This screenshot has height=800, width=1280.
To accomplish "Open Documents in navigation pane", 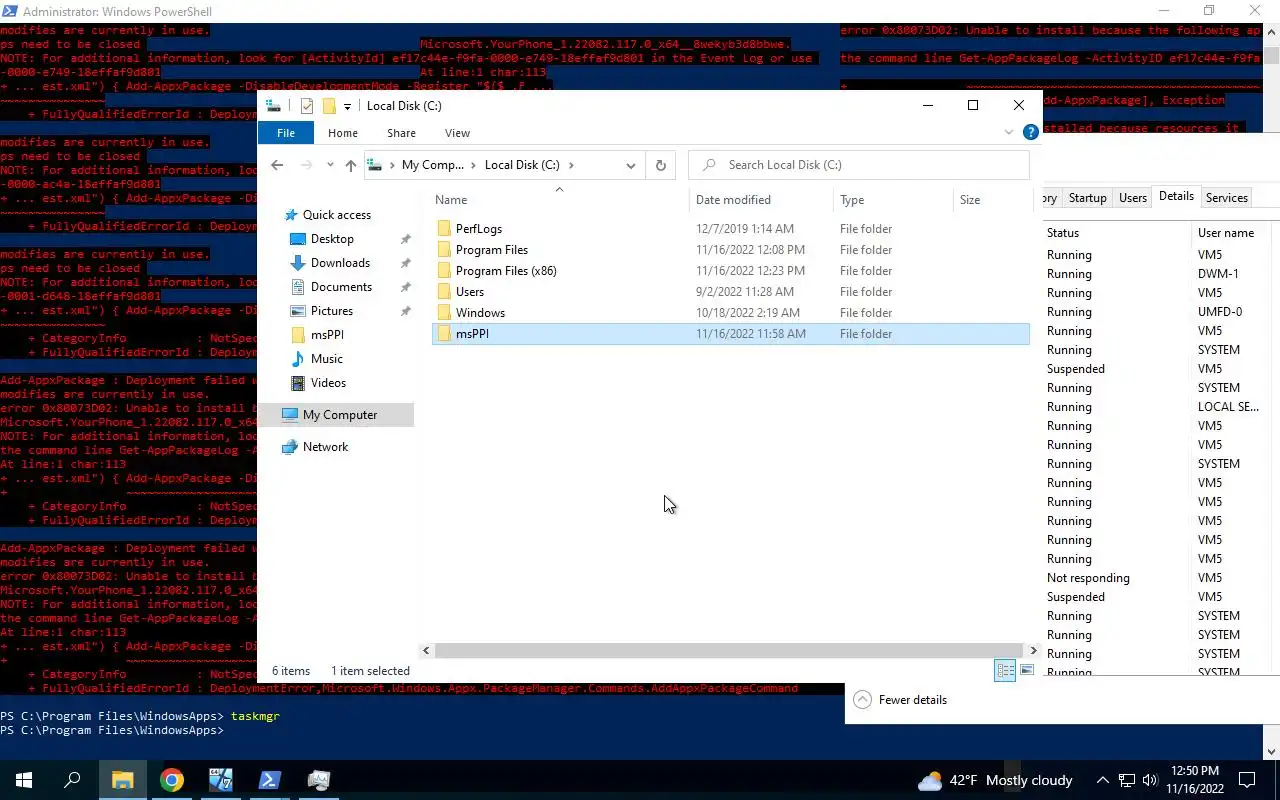I will (341, 287).
